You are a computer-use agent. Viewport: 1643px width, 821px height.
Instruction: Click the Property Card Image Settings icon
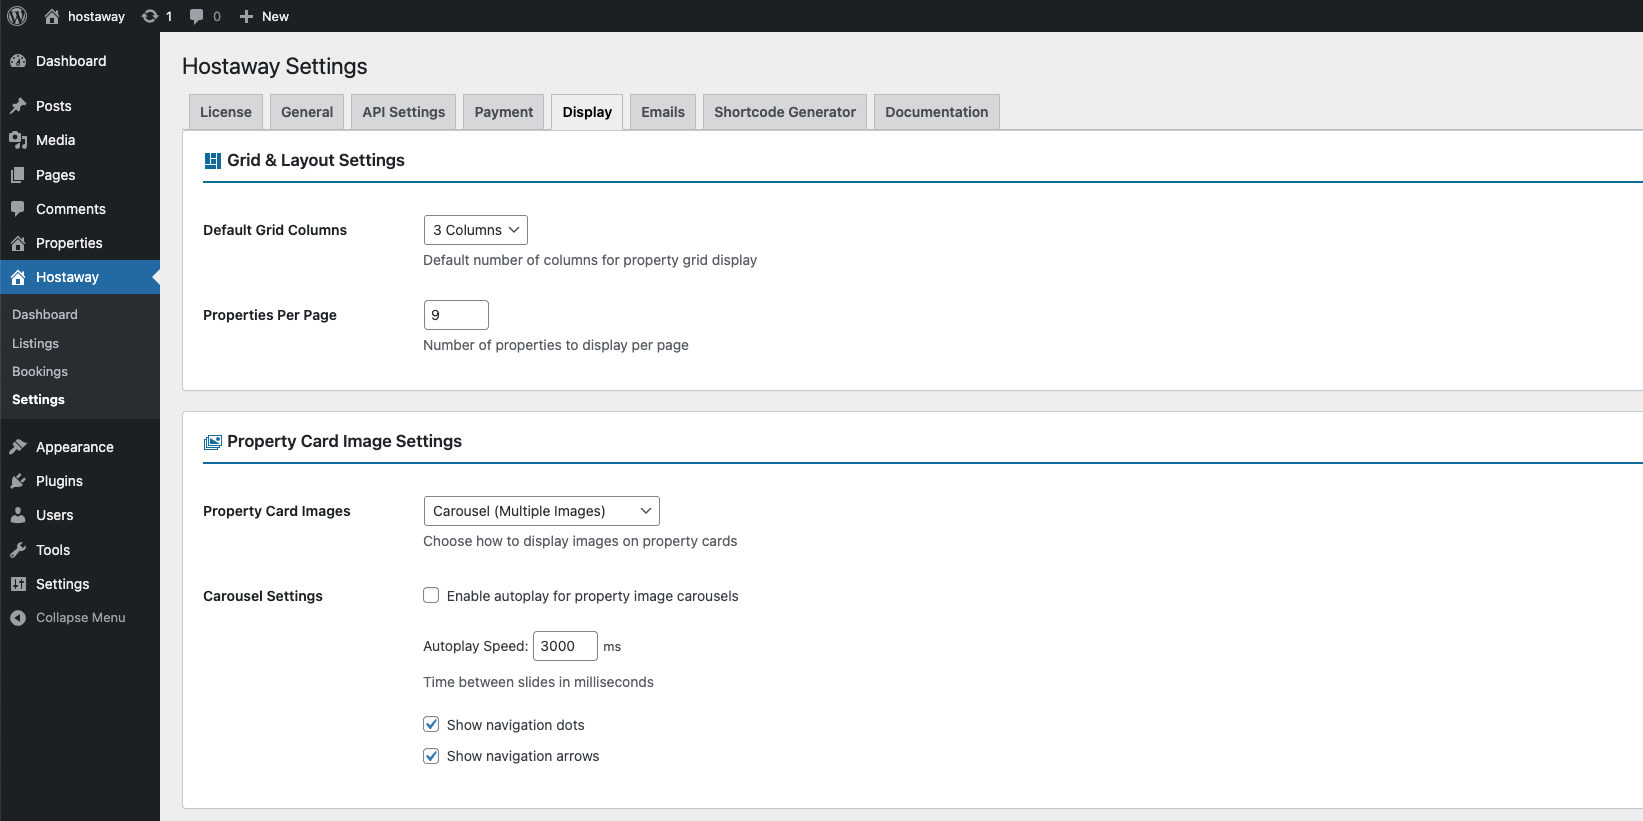click(213, 442)
